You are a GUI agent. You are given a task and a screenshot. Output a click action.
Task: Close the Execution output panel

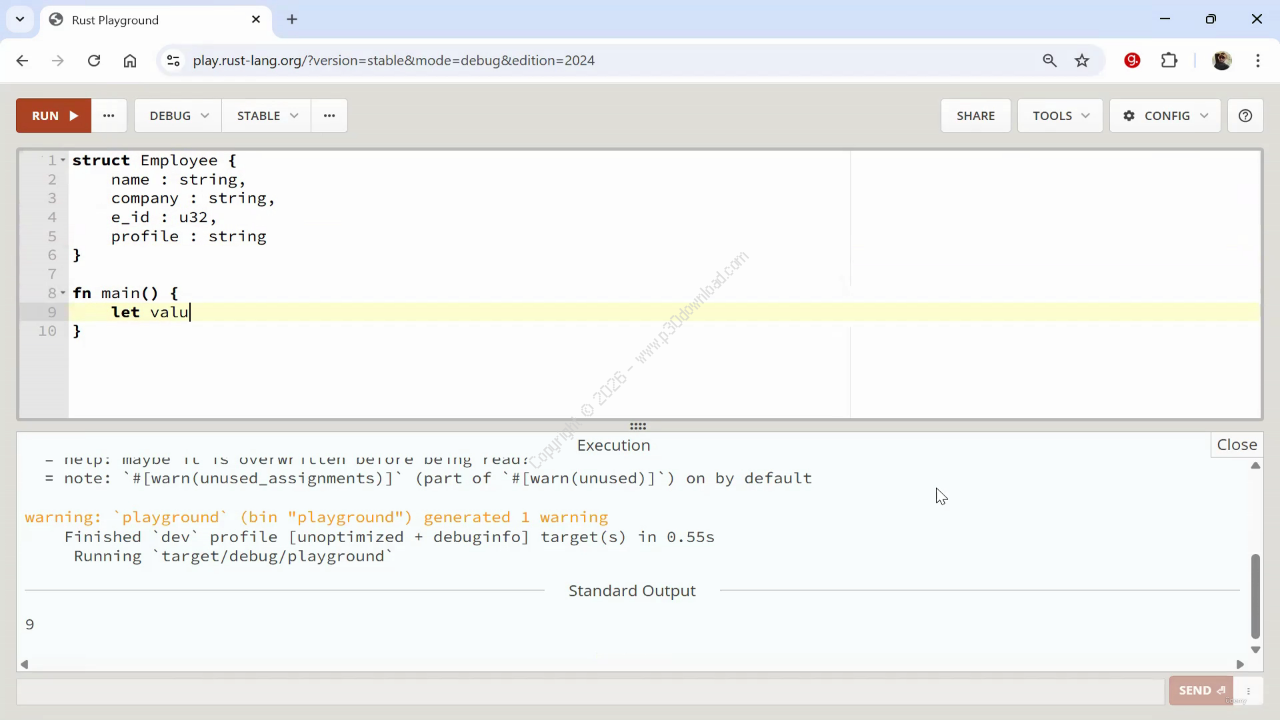click(1237, 445)
